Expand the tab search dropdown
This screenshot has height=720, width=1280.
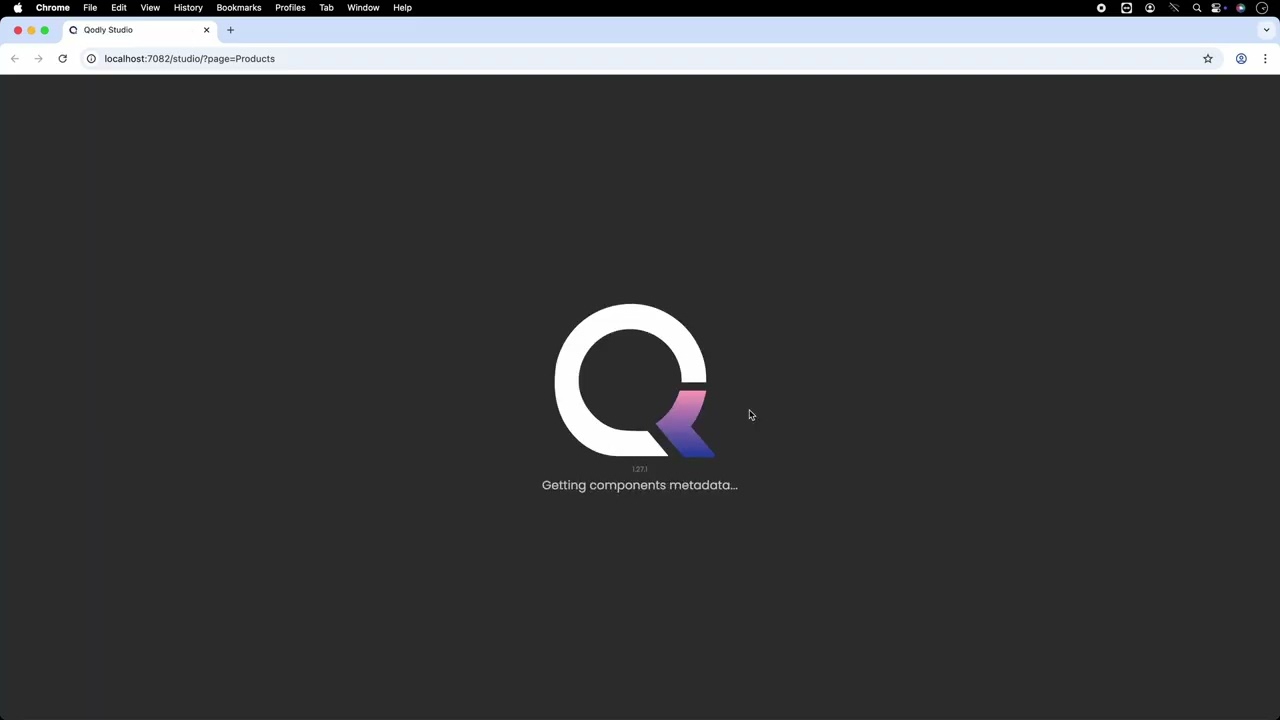pyautogui.click(x=1266, y=30)
